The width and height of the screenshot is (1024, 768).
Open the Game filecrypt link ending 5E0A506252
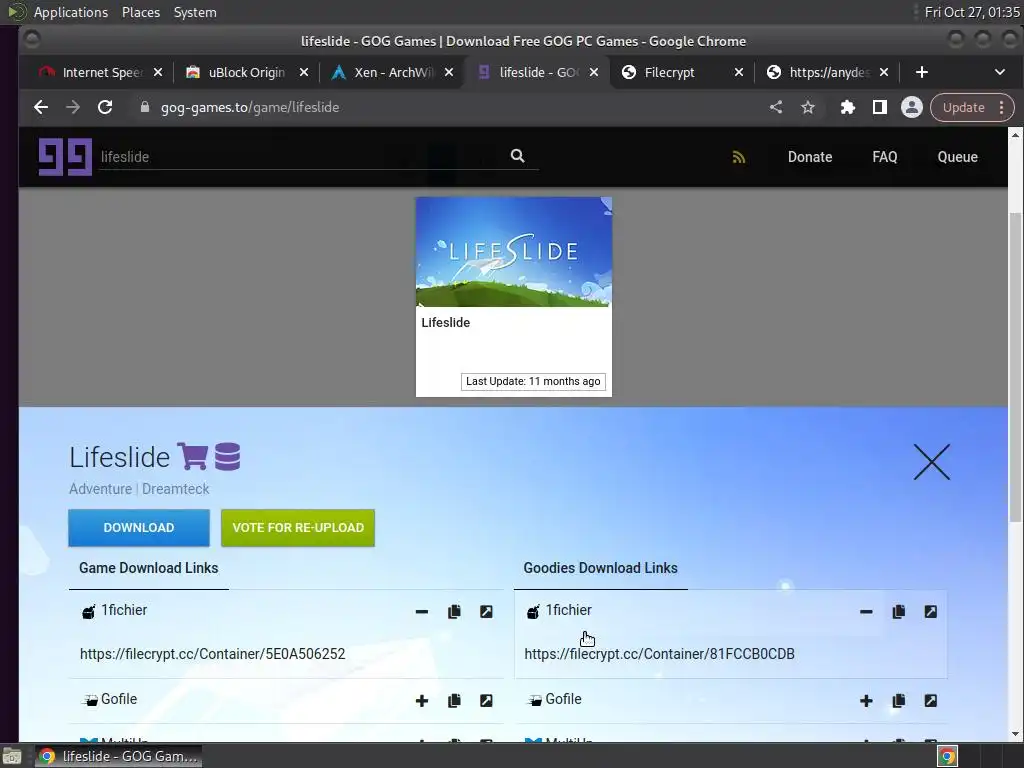tap(212, 654)
